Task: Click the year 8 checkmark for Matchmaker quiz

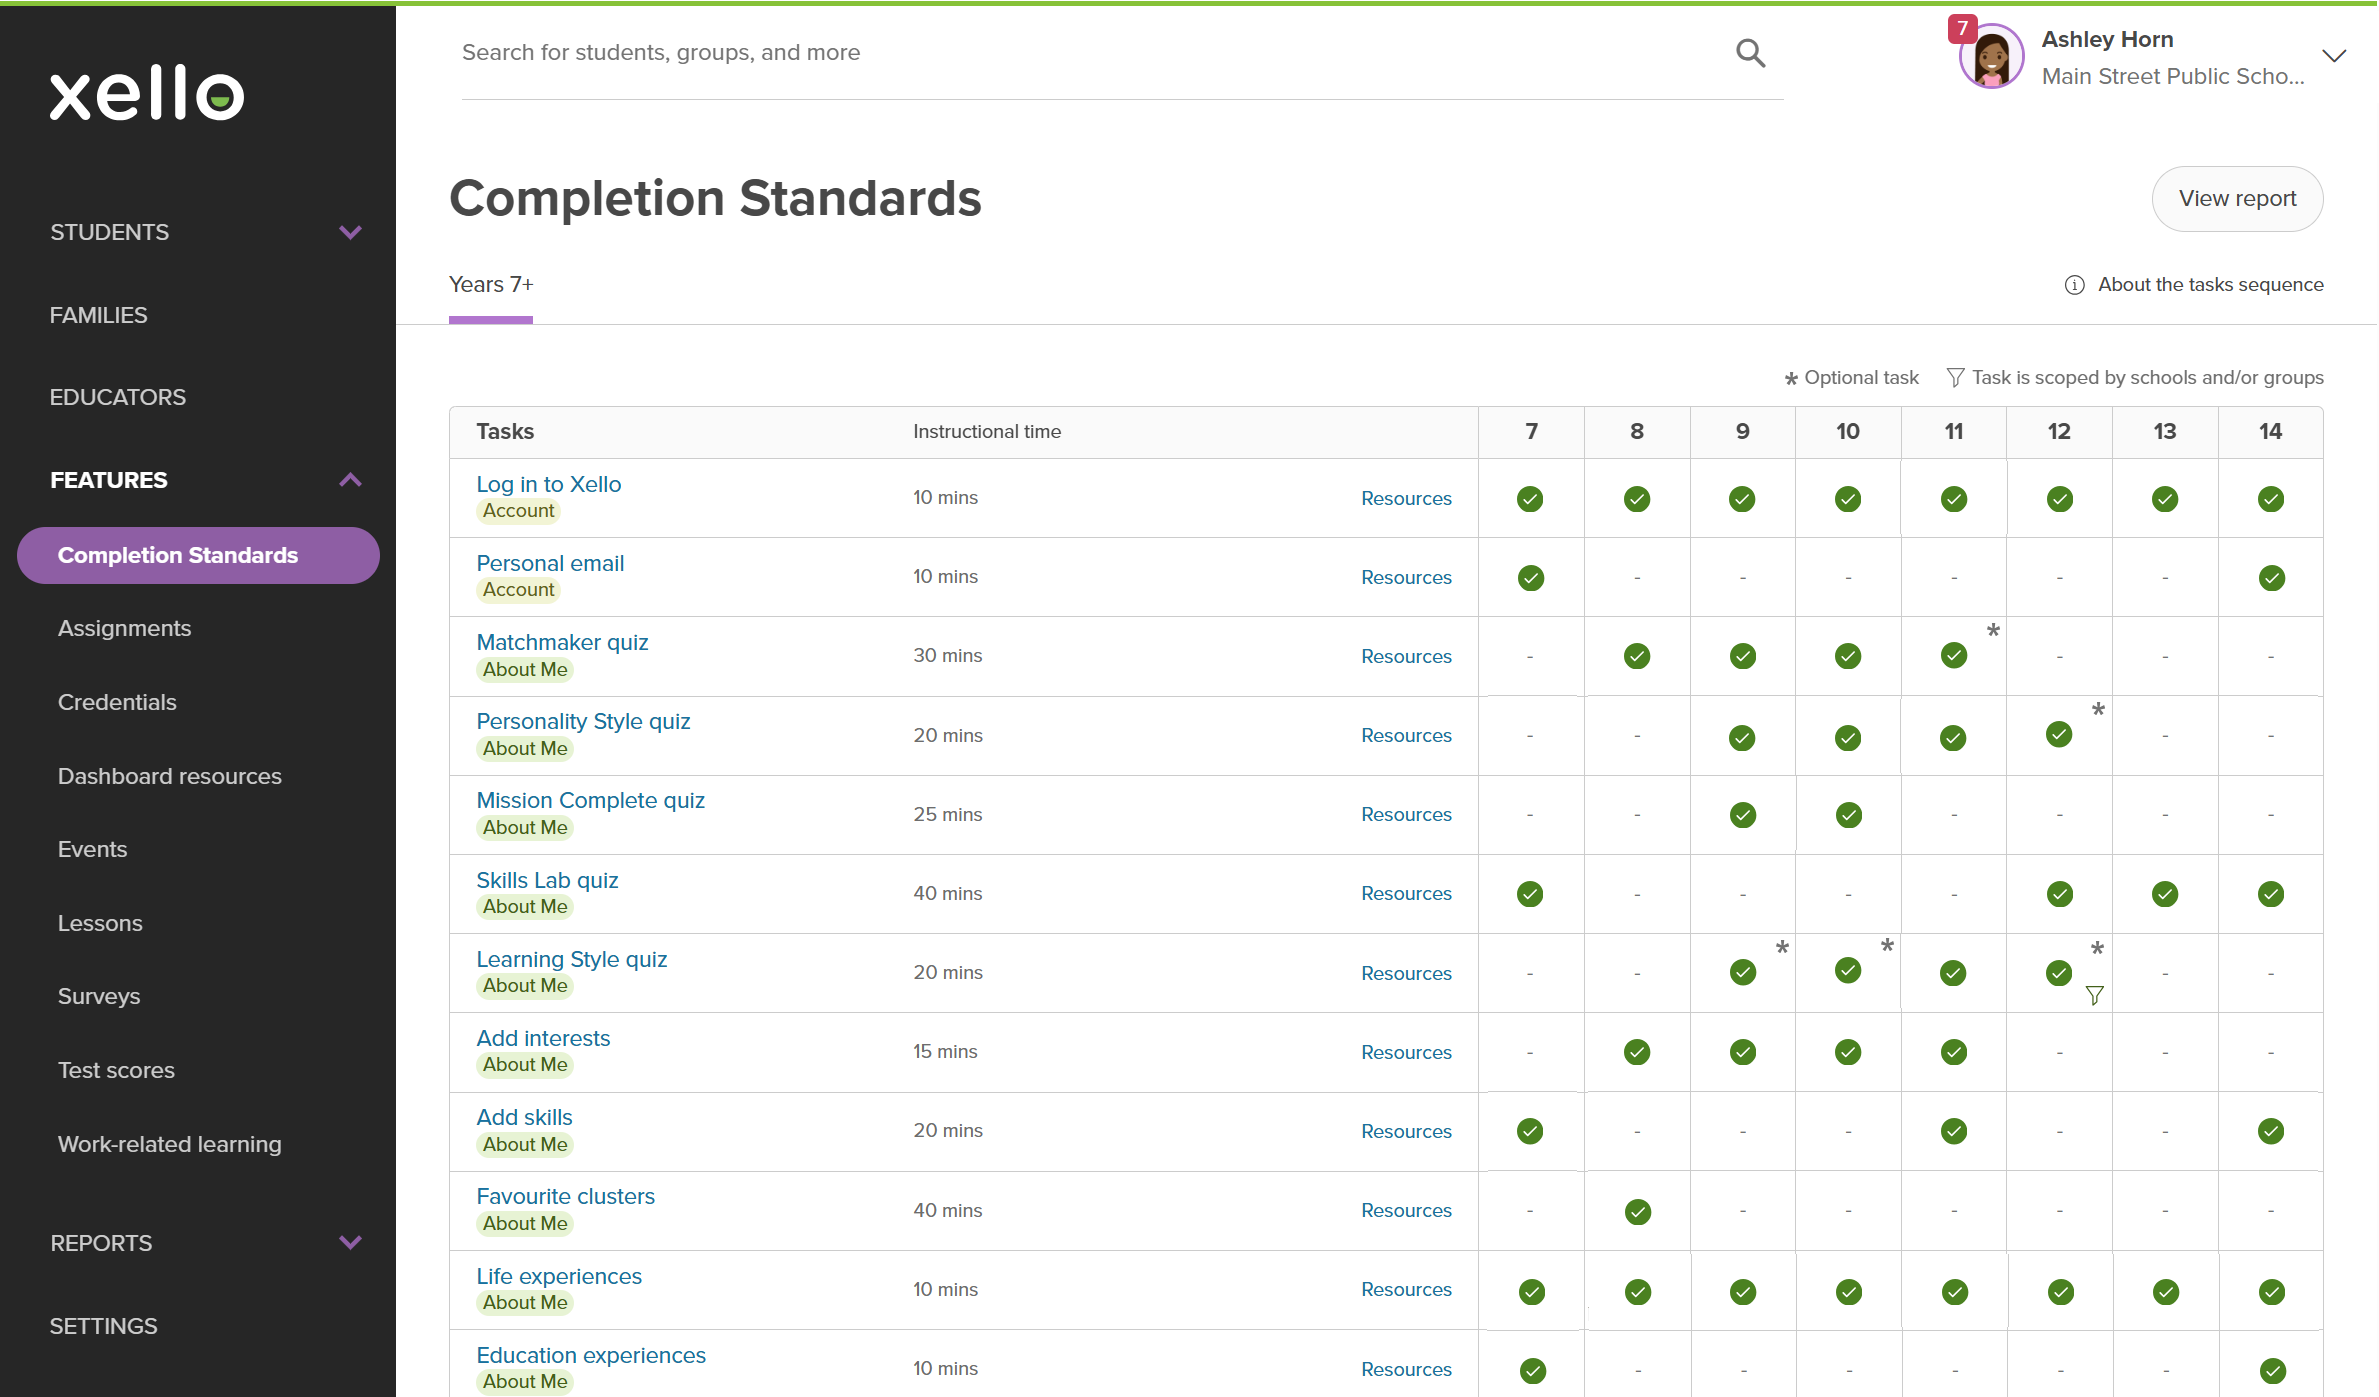Action: coord(1637,656)
